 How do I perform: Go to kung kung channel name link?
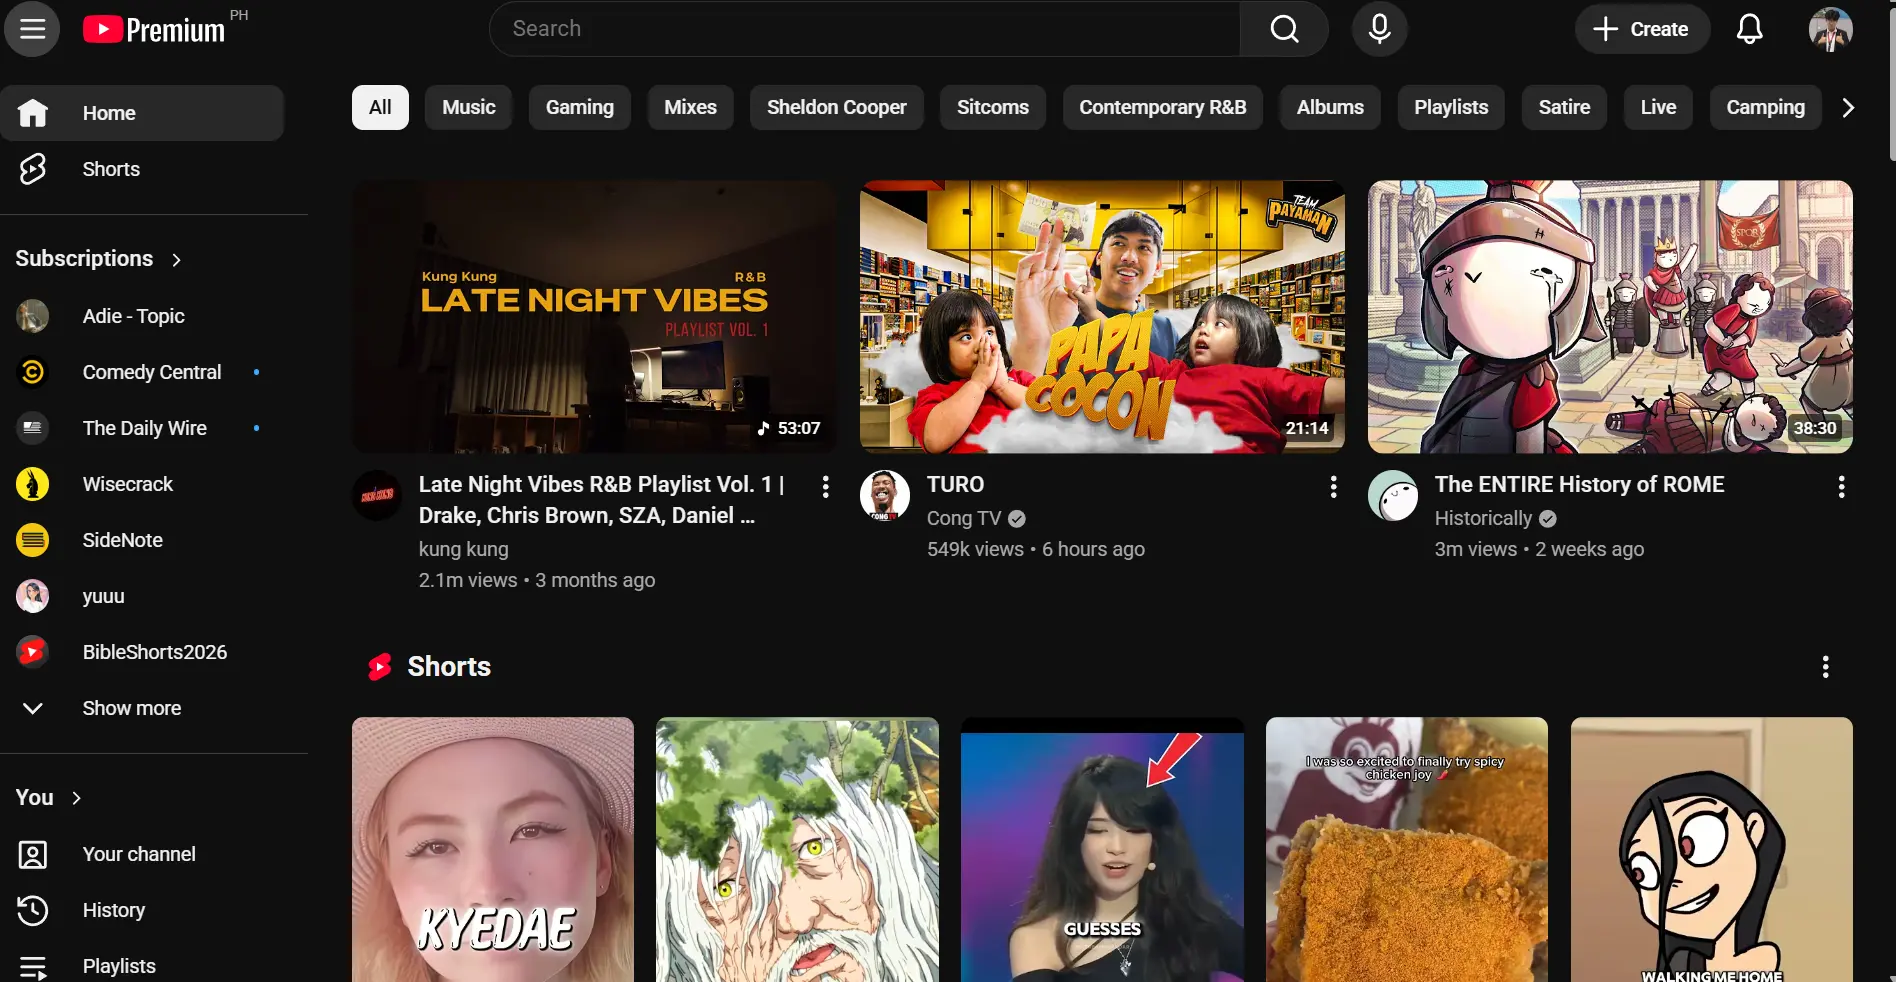click(x=463, y=549)
